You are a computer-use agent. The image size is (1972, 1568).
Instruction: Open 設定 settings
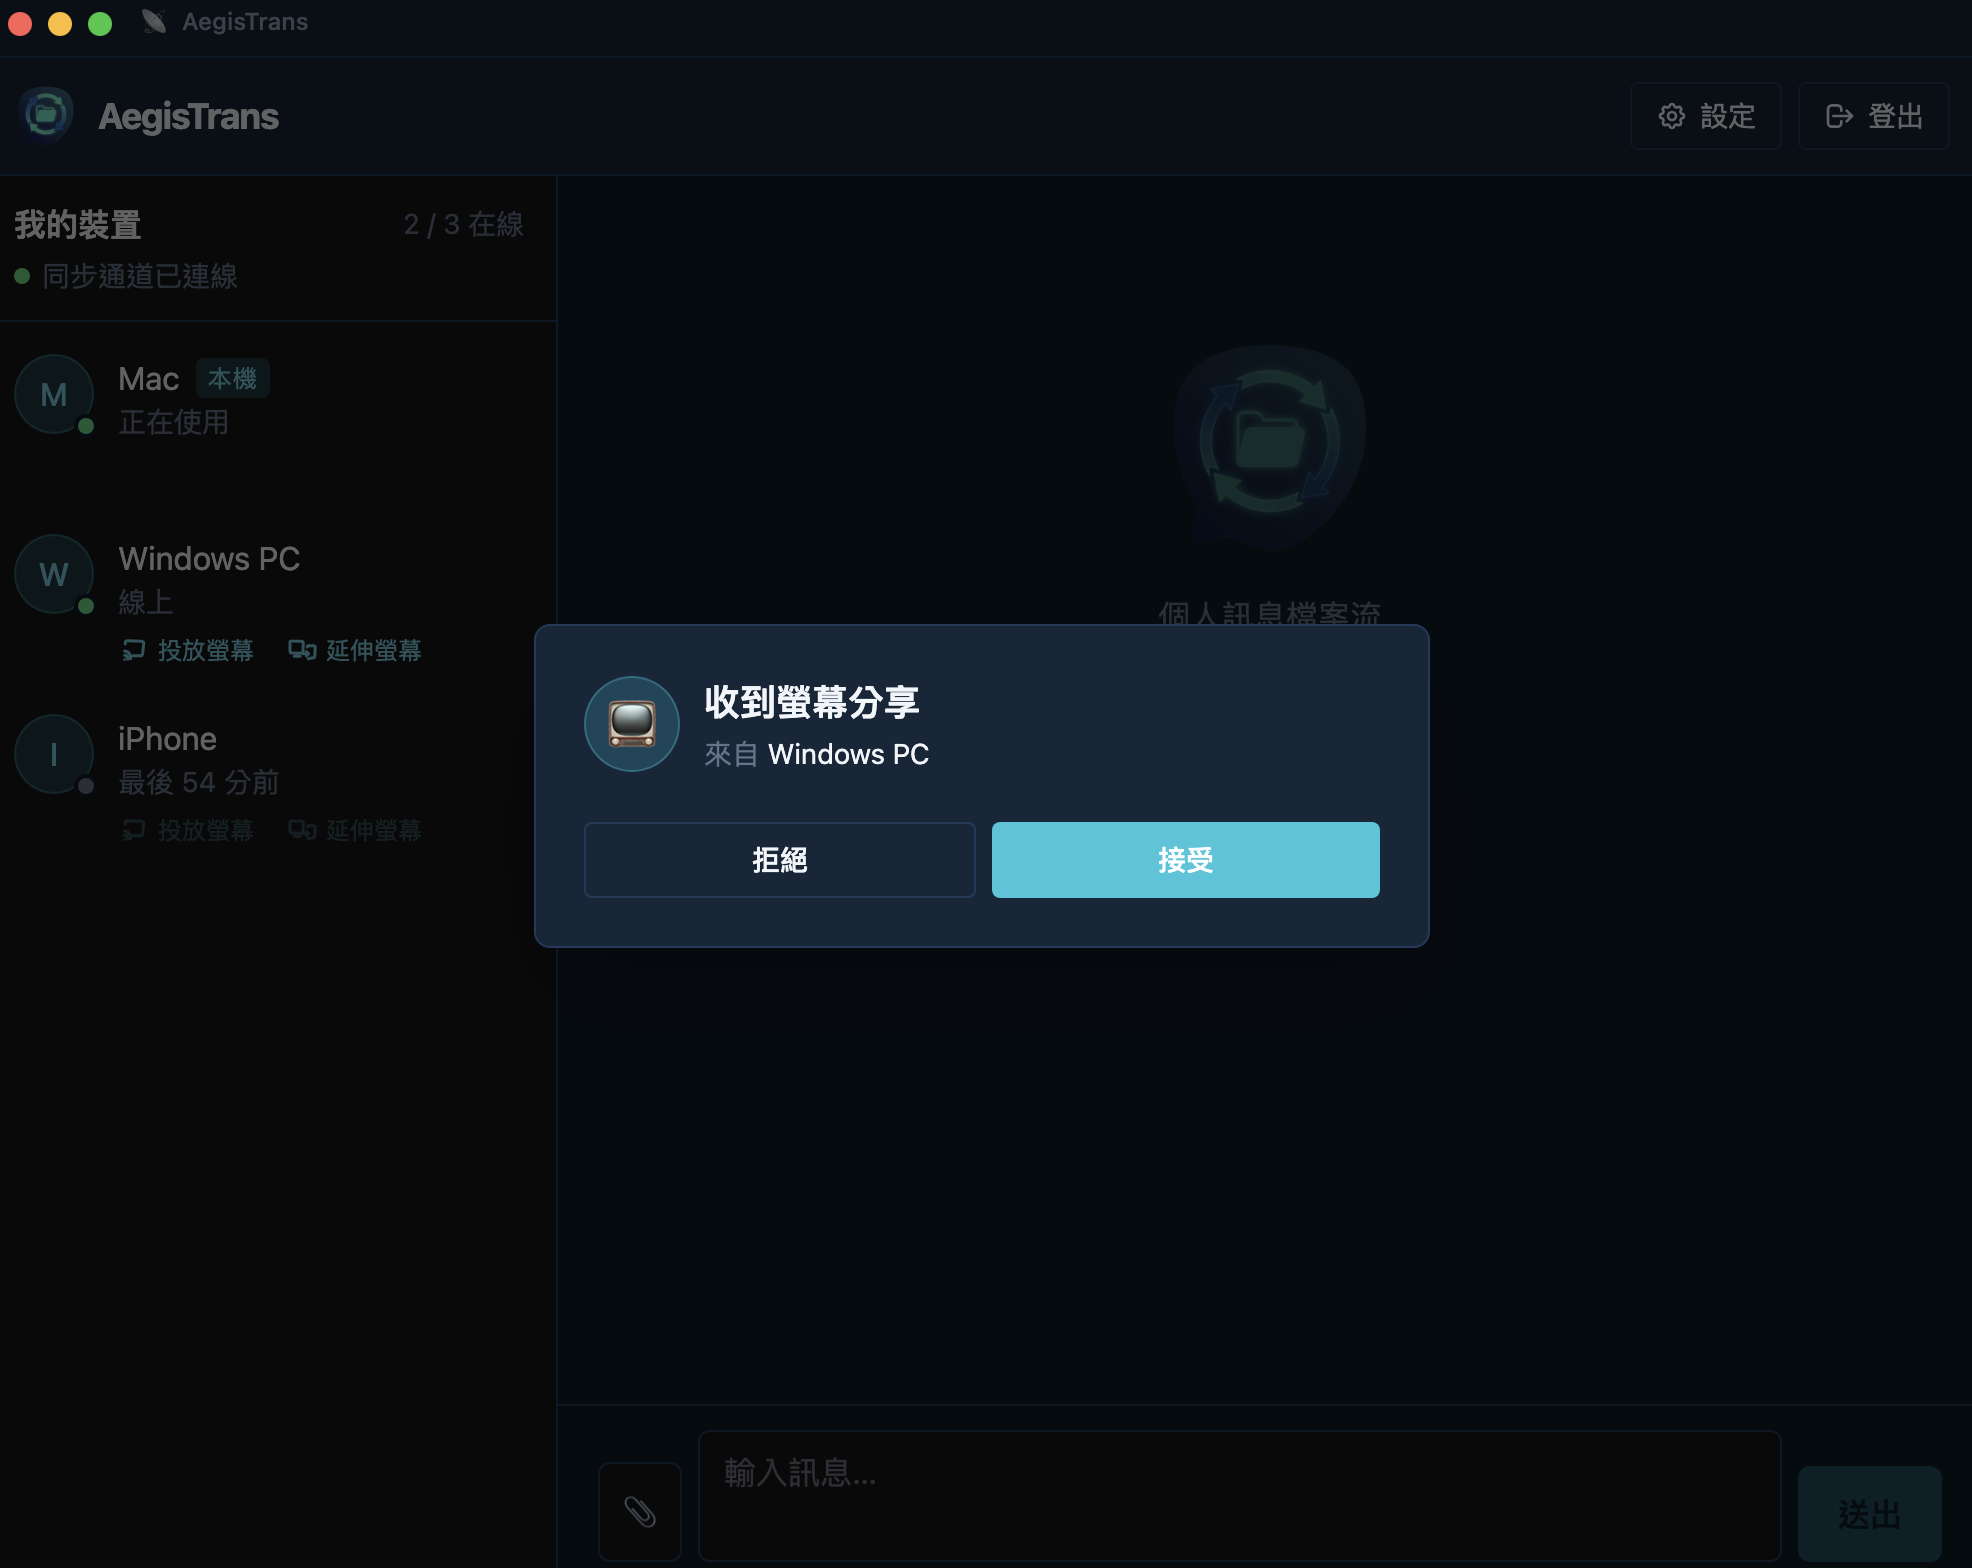[1705, 116]
